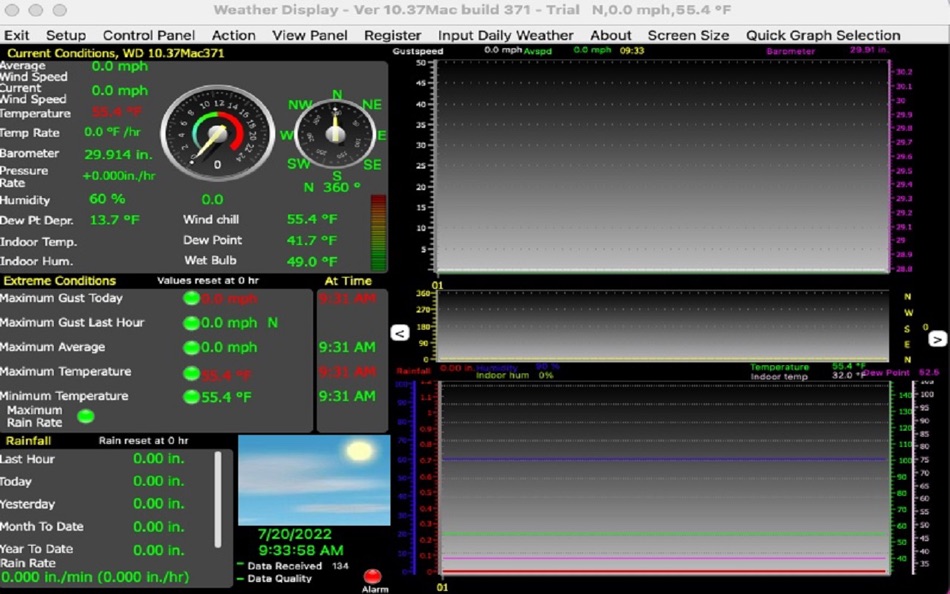Image resolution: width=950 pixels, height=594 pixels.
Task: Click the clock time 9:33:58 AM
Action: (x=301, y=550)
